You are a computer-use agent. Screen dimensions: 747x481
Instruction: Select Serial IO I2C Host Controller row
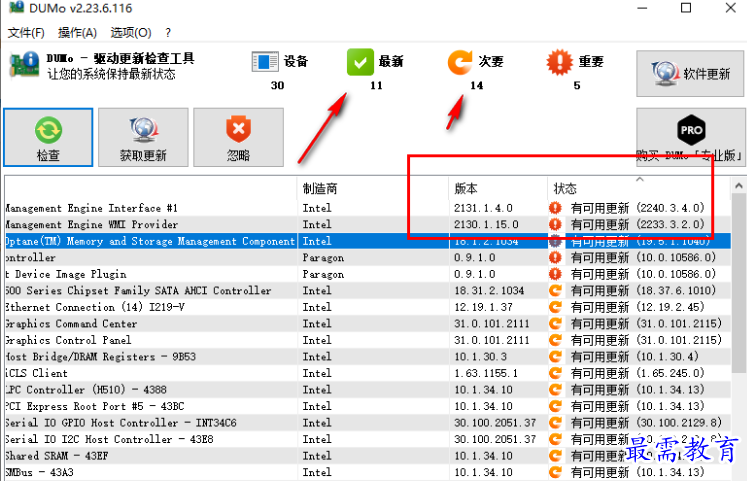(368, 439)
